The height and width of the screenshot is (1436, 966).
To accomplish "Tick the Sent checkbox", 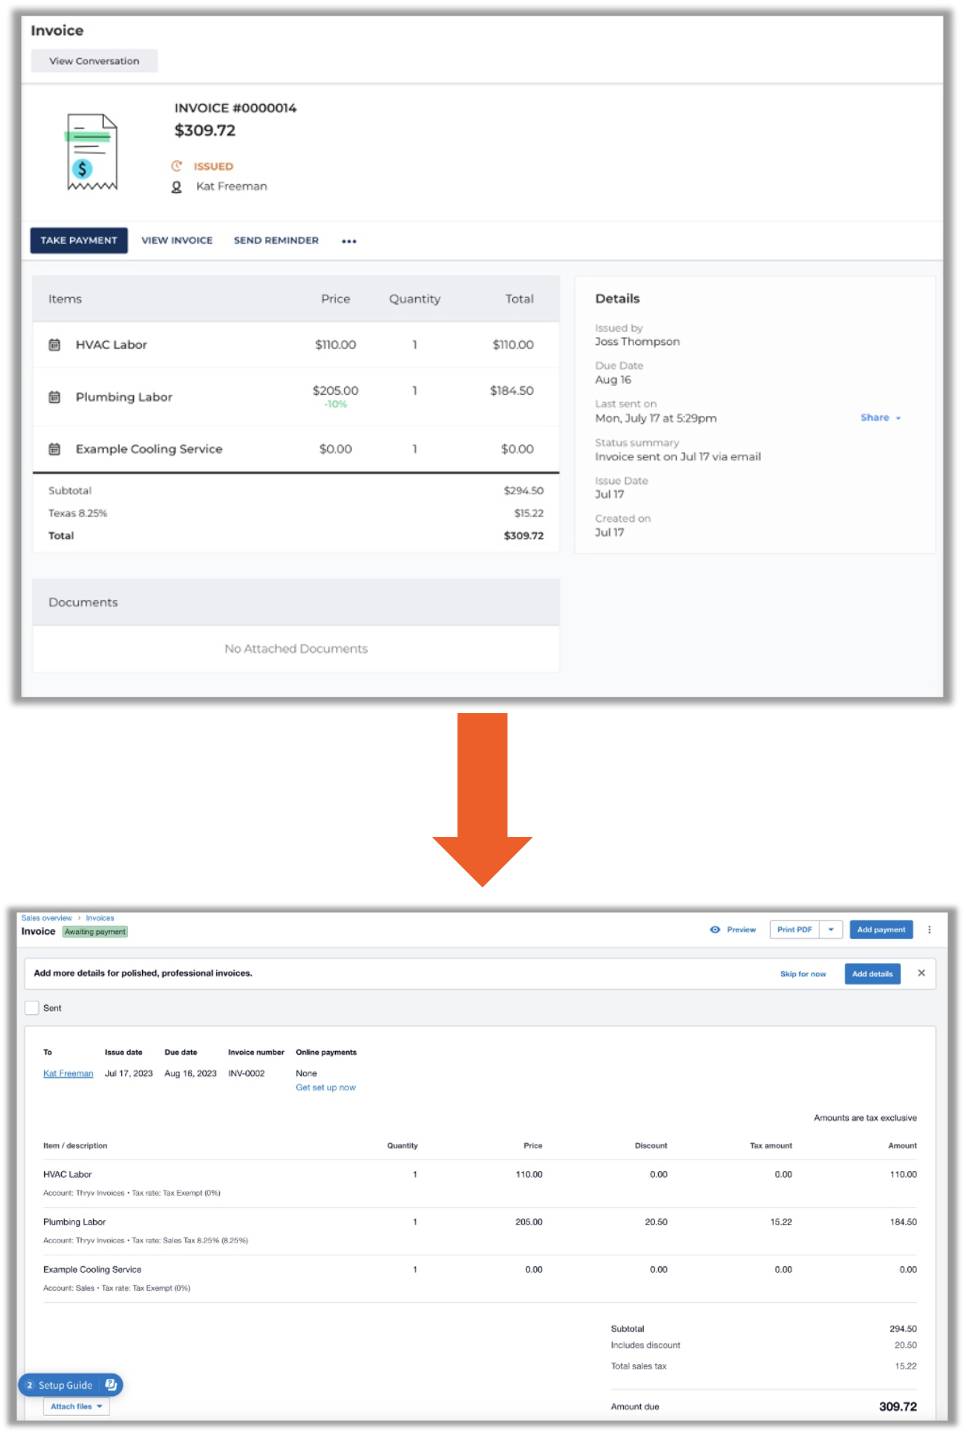I will (32, 1008).
